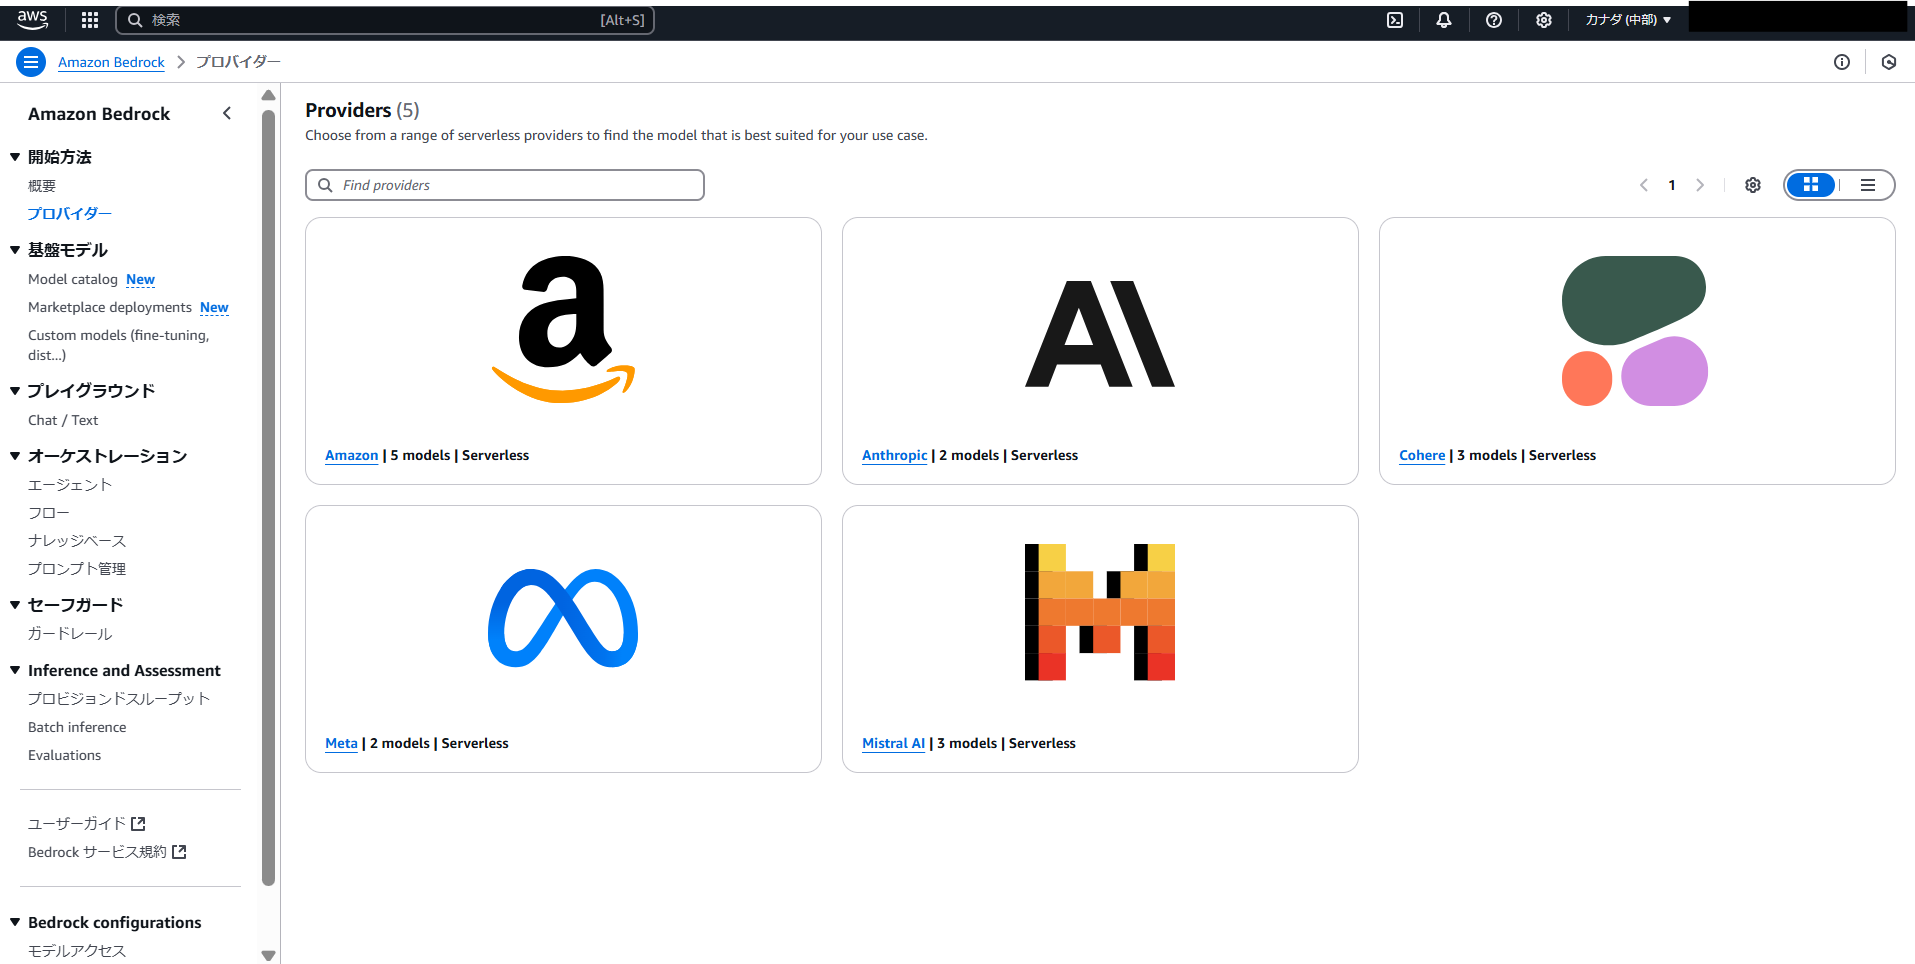Open the info panel icon

pos(1842,62)
